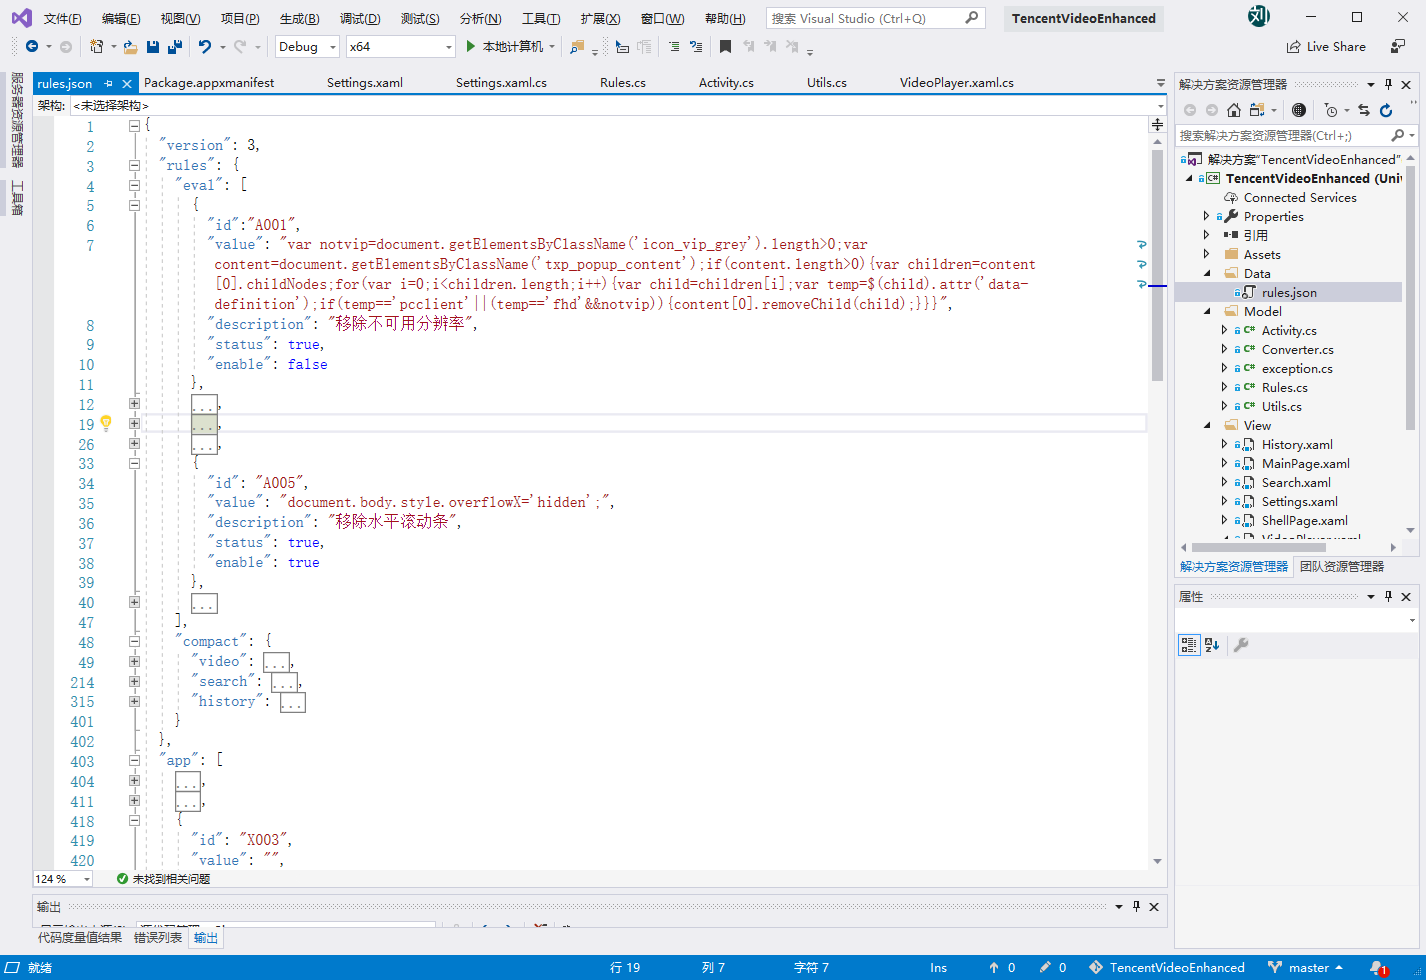Image resolution: width=1426 pixels, height=980 pixels.
Task: Expand the collapsed "video" block on line 49
Action: [134, 662]
